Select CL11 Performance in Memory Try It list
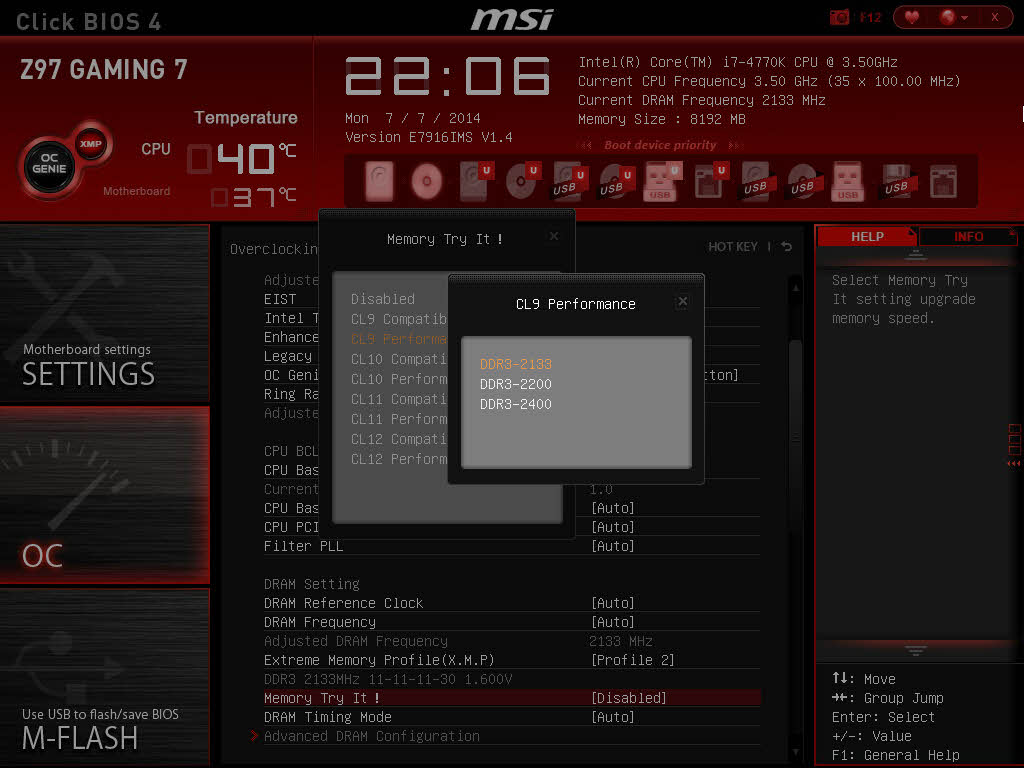This screenshot has height=768, width=1024. tap(399, 419)
